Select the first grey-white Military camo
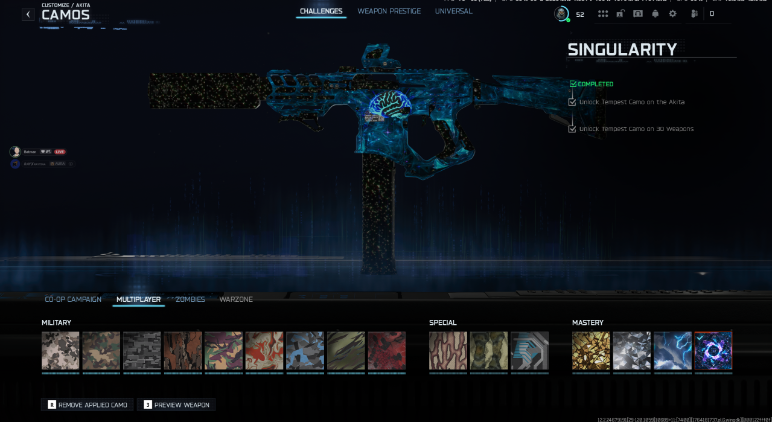 (61, 351)
